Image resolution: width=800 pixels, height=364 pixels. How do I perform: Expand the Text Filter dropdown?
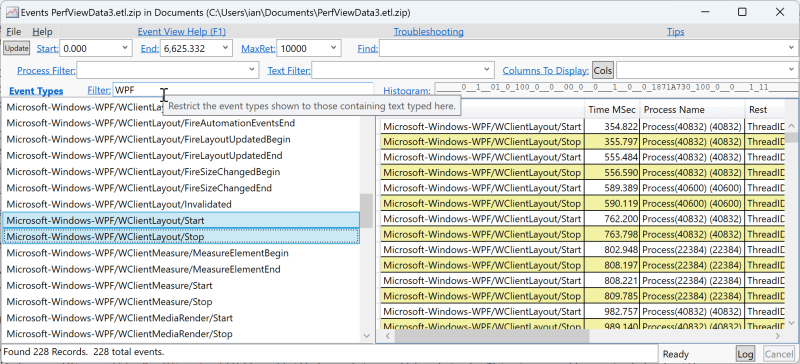click(x=488, y=69)
